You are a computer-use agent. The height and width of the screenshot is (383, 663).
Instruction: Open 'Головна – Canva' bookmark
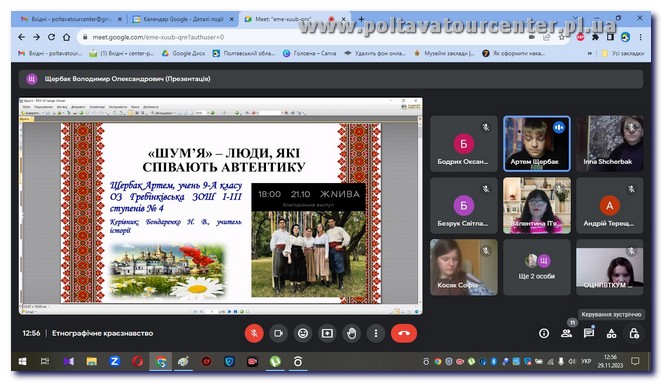(x=310, y=53)
